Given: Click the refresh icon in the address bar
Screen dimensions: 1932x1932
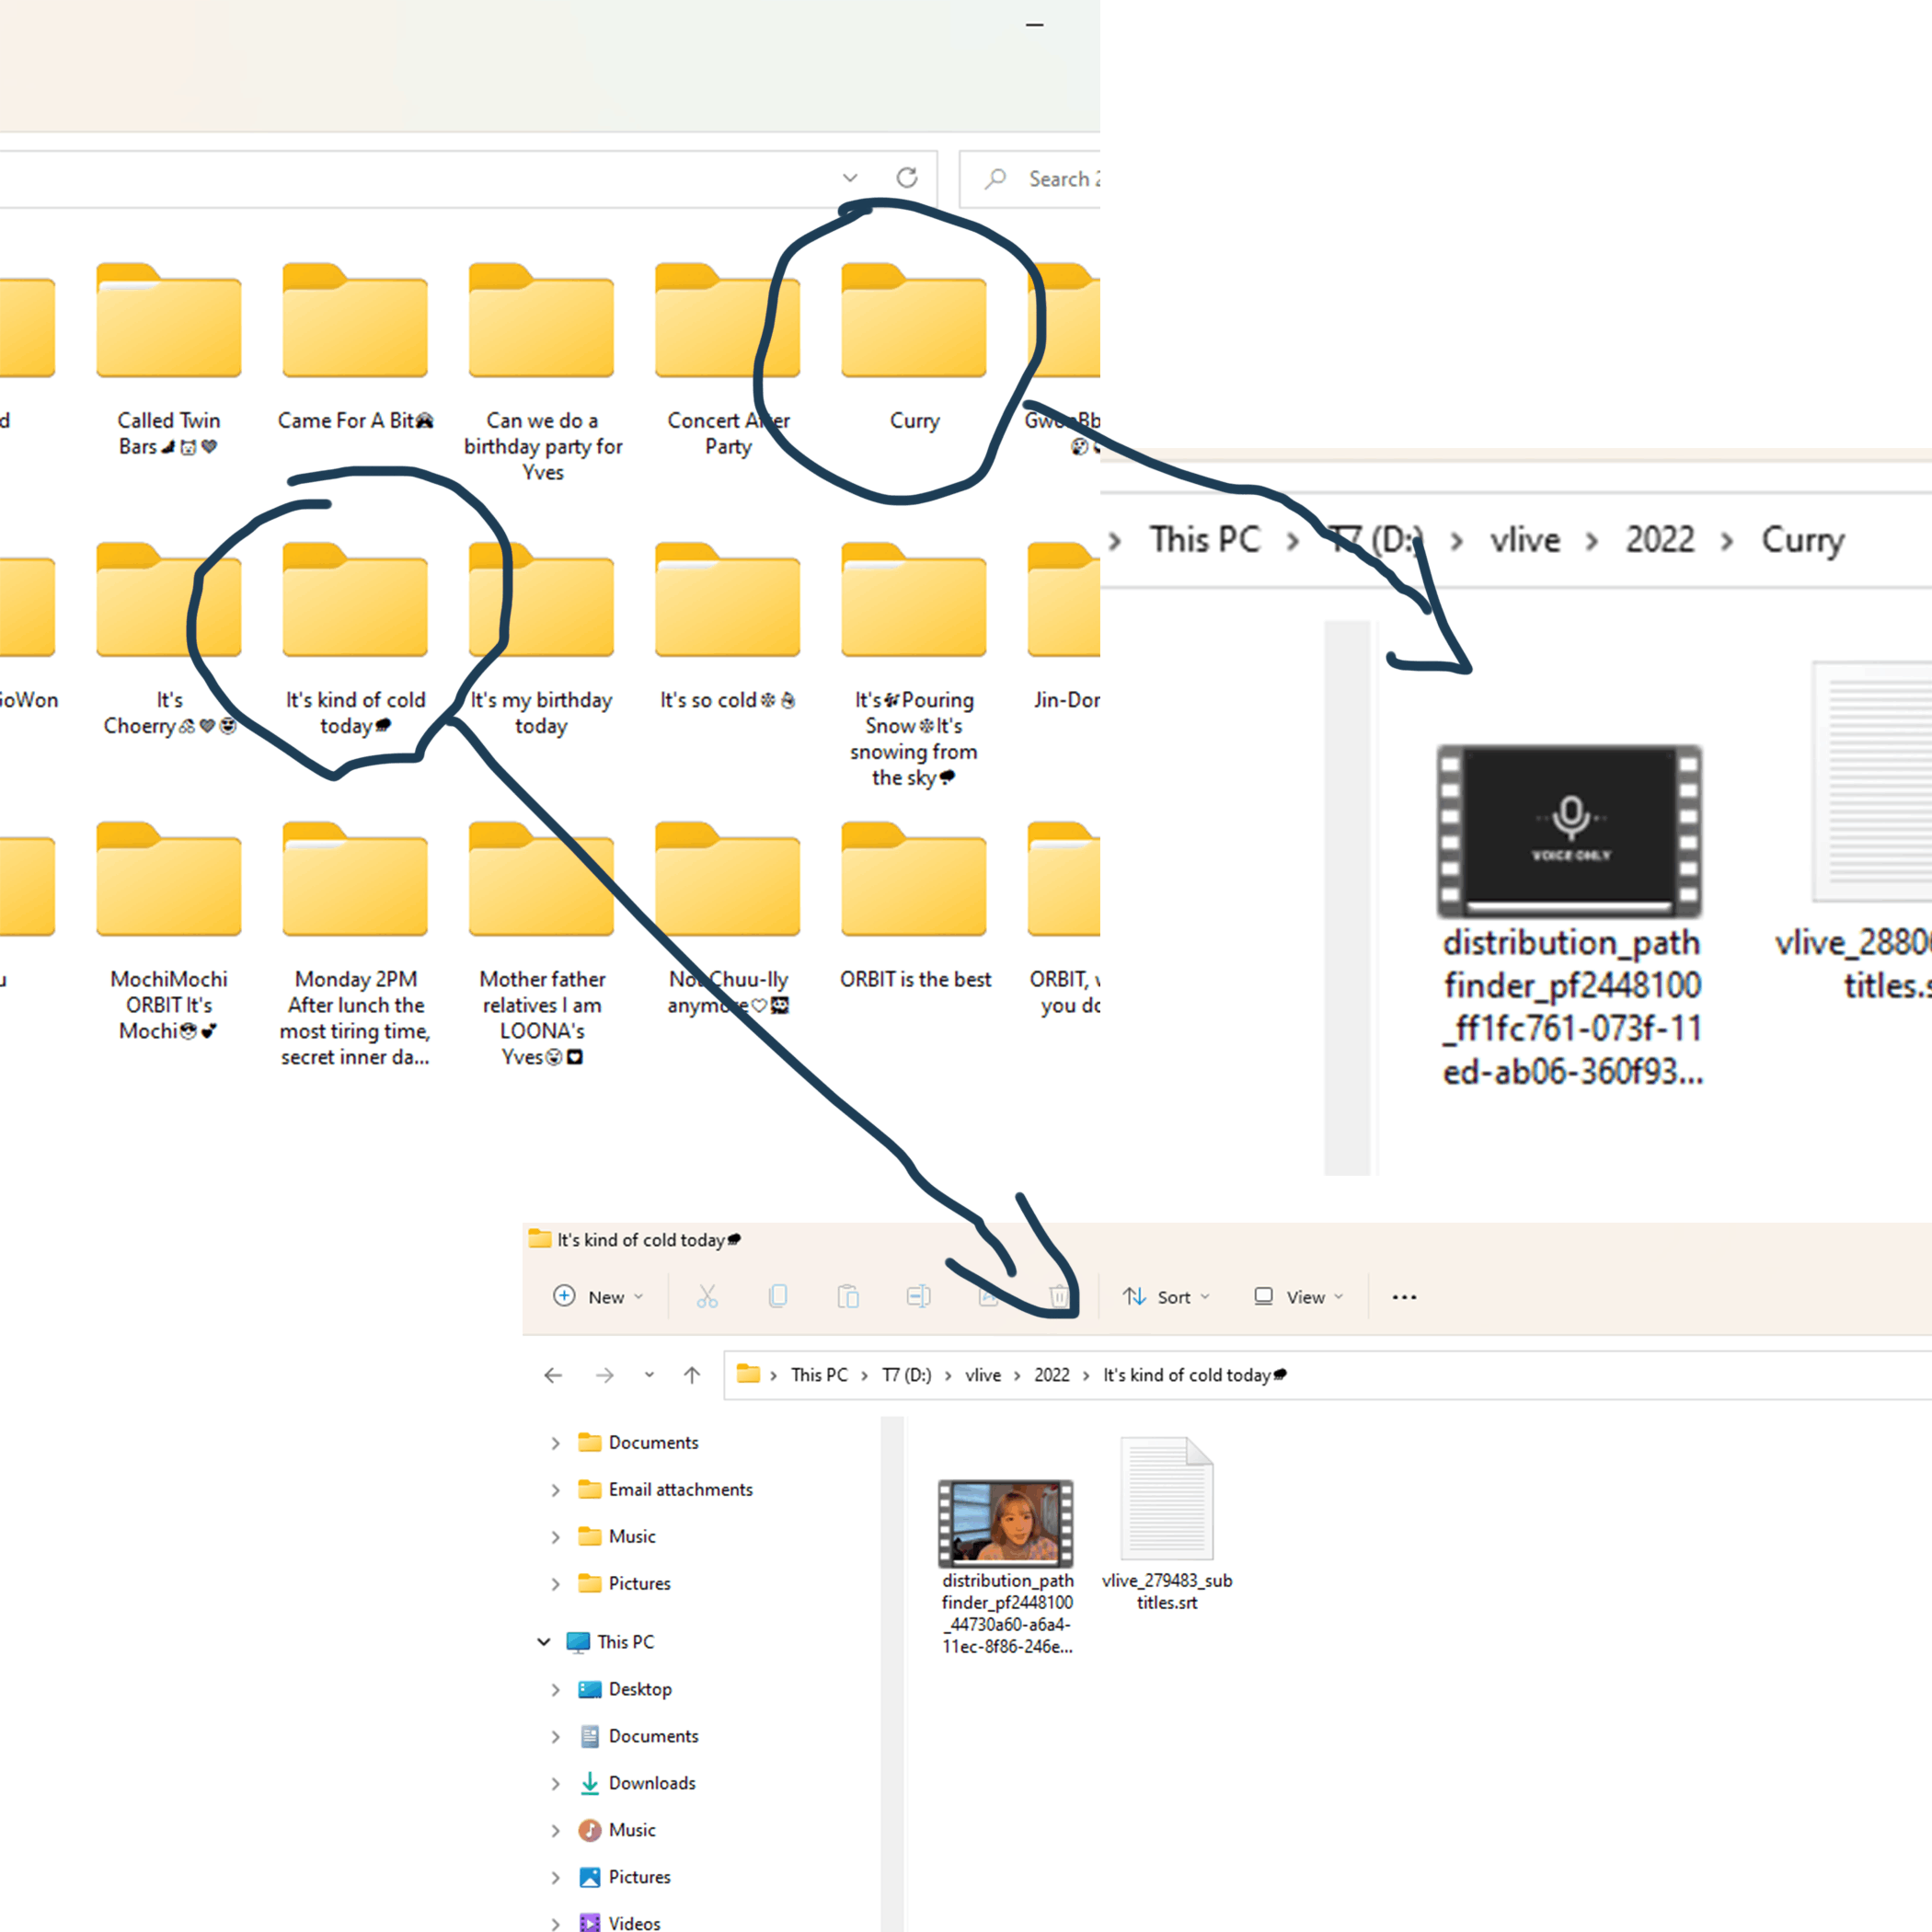Looking at the screenshot, I should pyautogui.click(x=907, y=178).
